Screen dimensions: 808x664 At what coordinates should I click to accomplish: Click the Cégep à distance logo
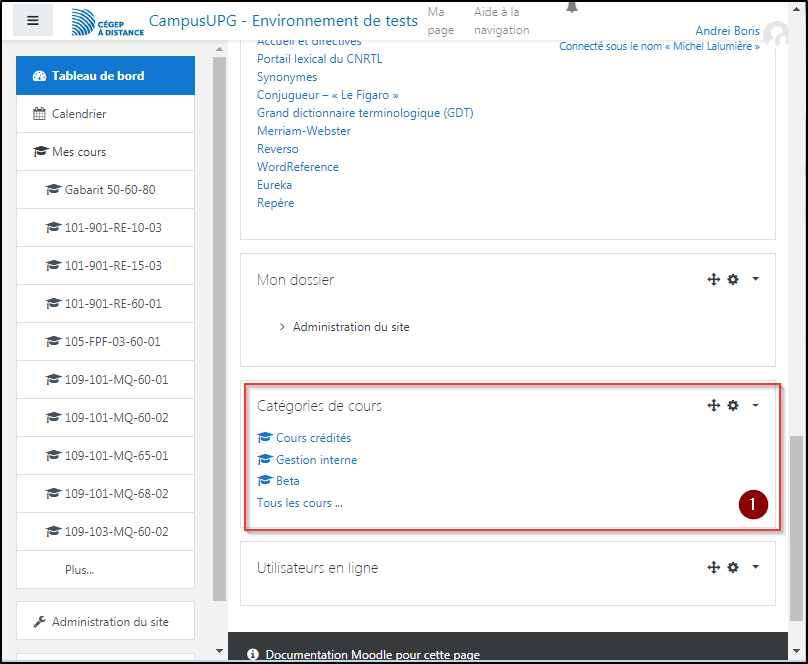pos(108,22)
